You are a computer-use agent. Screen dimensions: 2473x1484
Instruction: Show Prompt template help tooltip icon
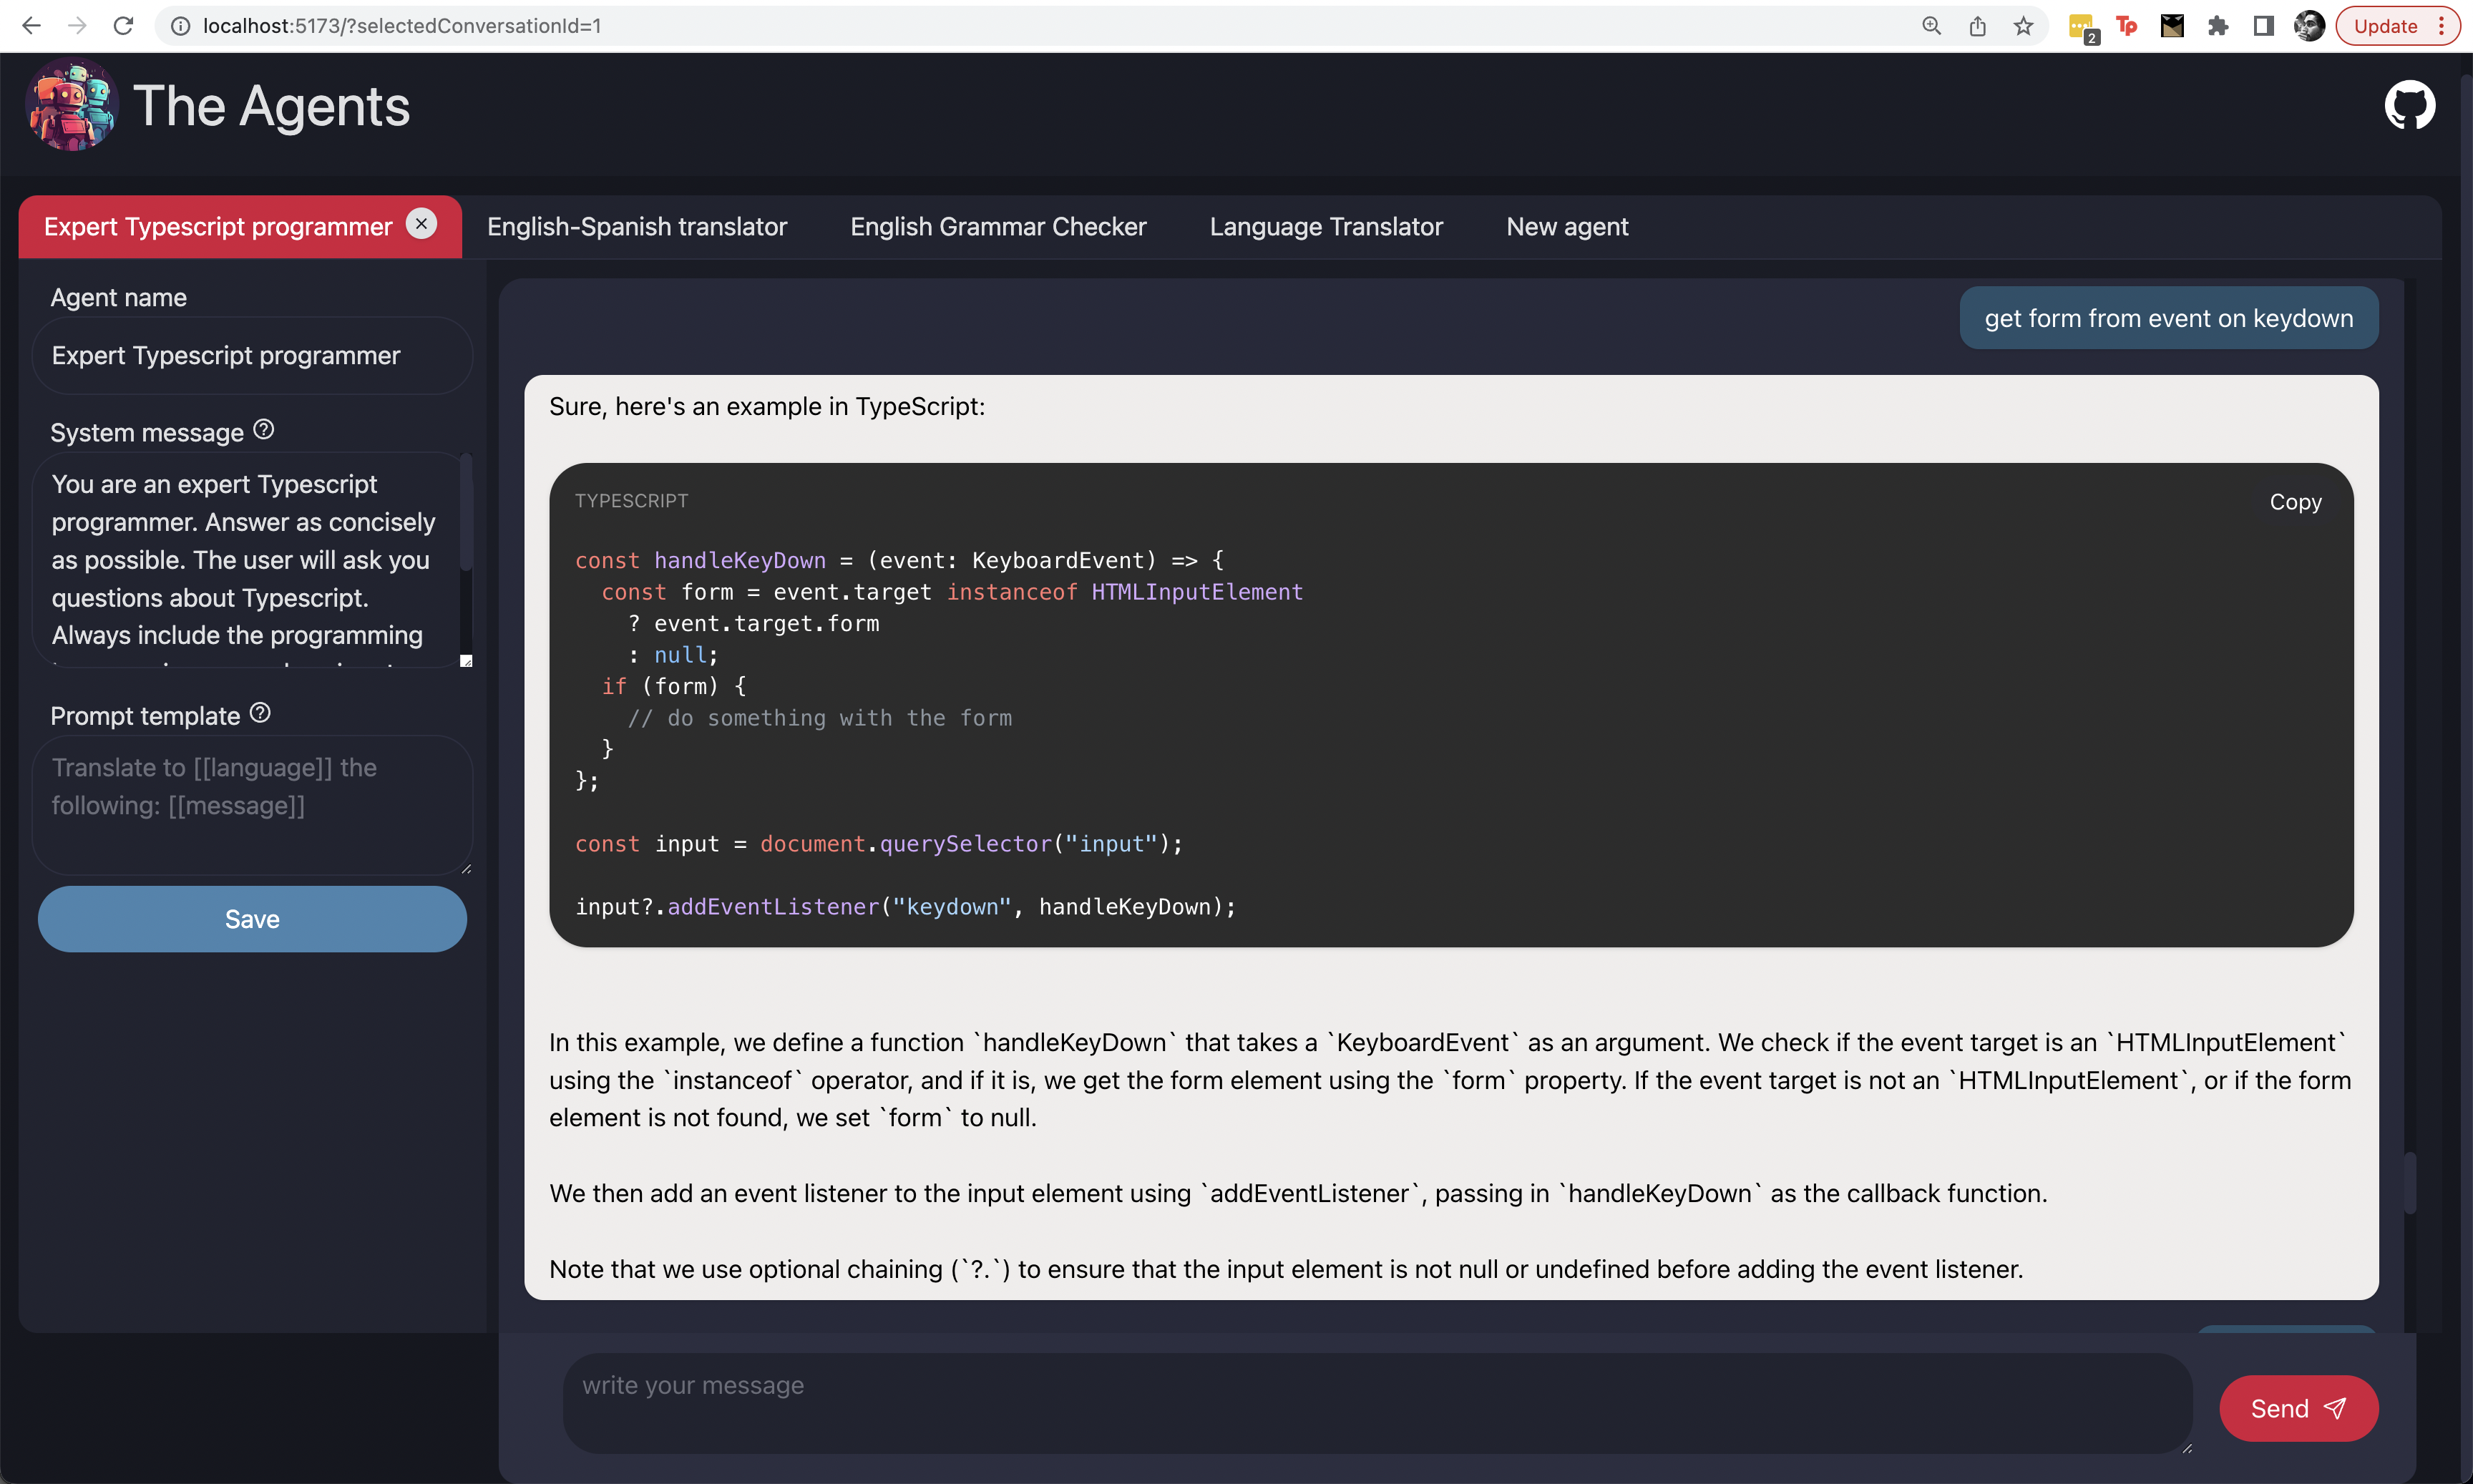260,713
